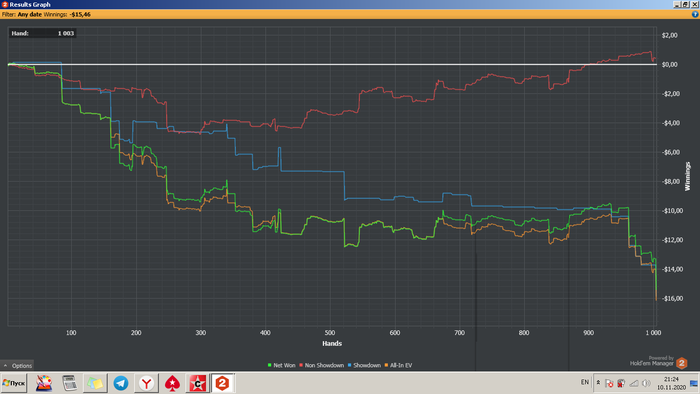
Task: Click the Holdem Manager 2 logo
Action: coord(681,363)
